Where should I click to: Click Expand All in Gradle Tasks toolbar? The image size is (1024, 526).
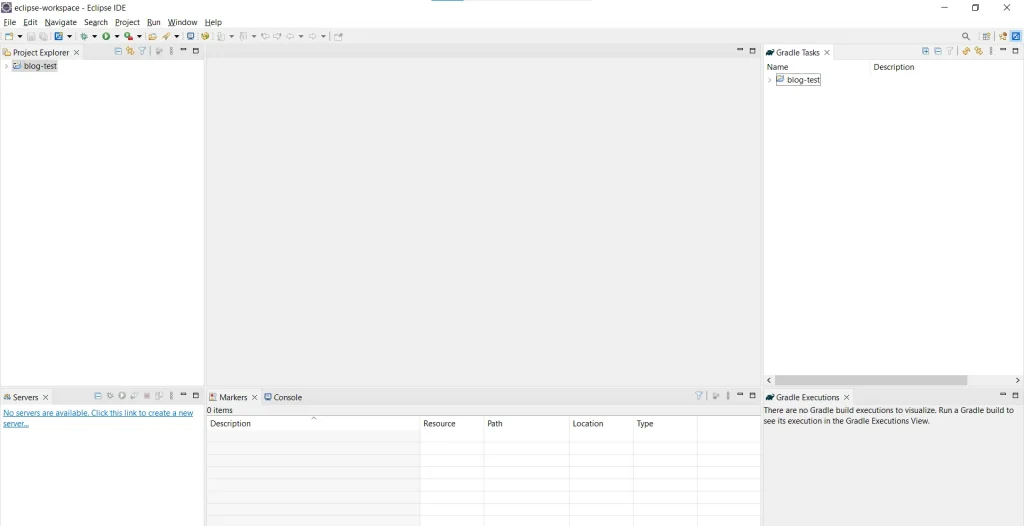click(x=925, y=51)
